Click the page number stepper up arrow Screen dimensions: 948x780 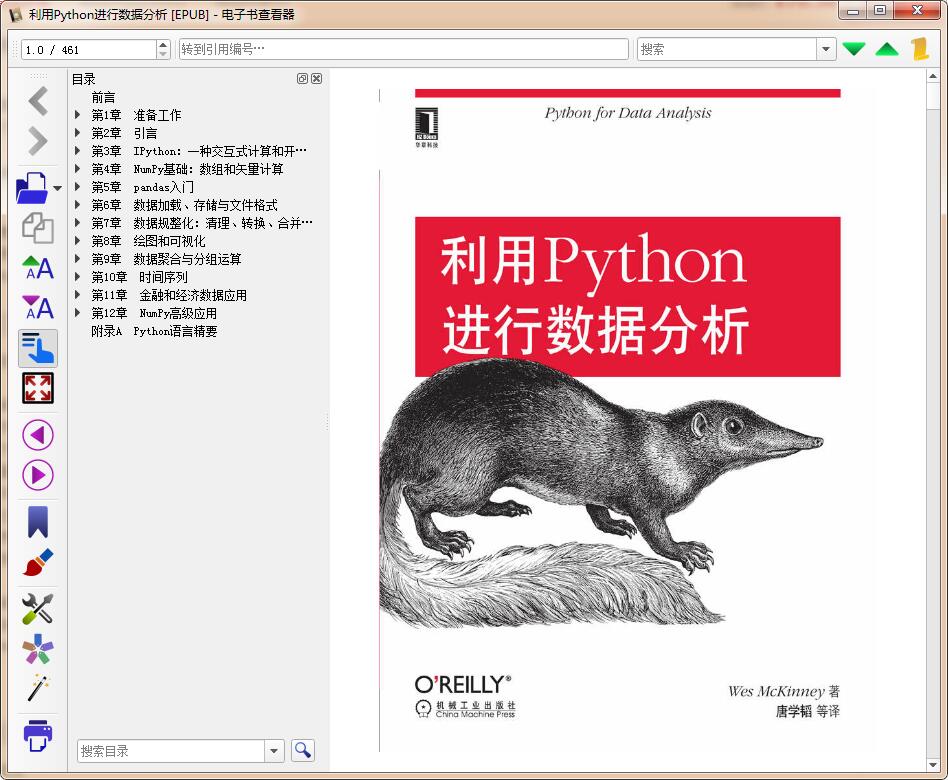(162, 43)
